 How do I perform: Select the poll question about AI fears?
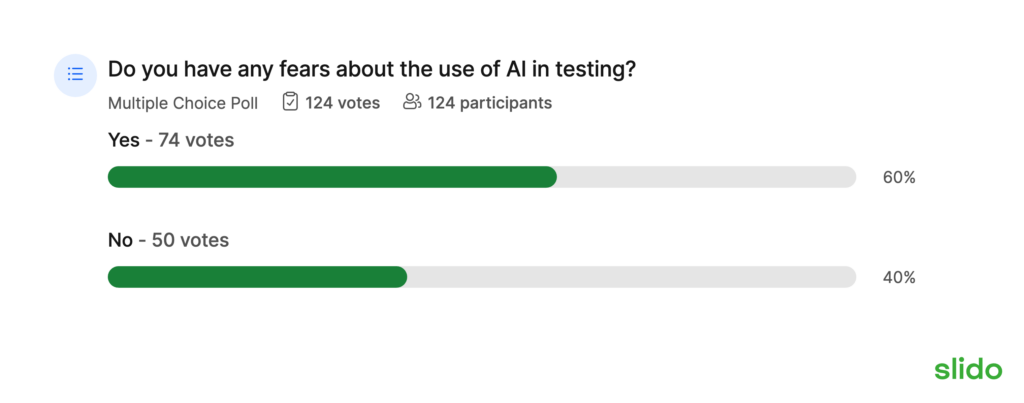click(374, 71)
